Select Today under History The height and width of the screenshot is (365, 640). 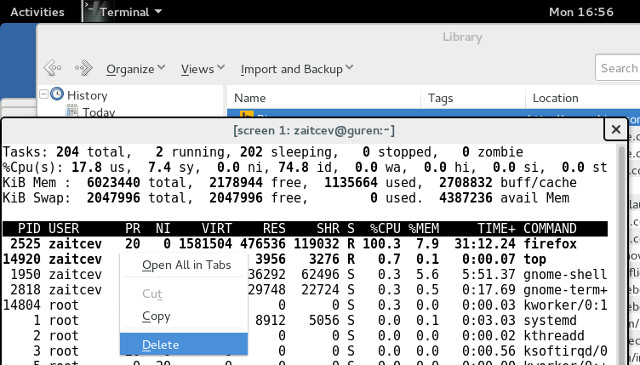point(99,112)
